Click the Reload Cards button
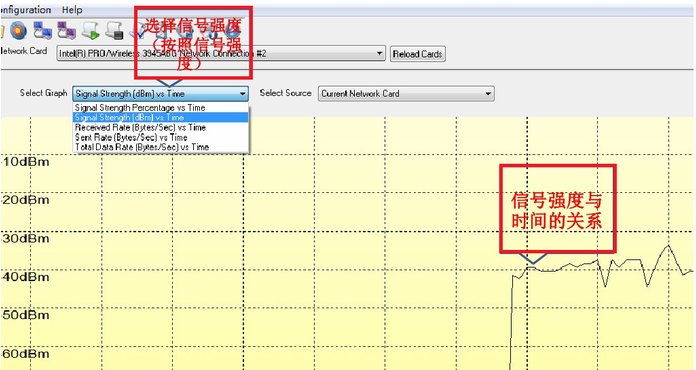This screenshot has width=696, height=370. point(417,54)
